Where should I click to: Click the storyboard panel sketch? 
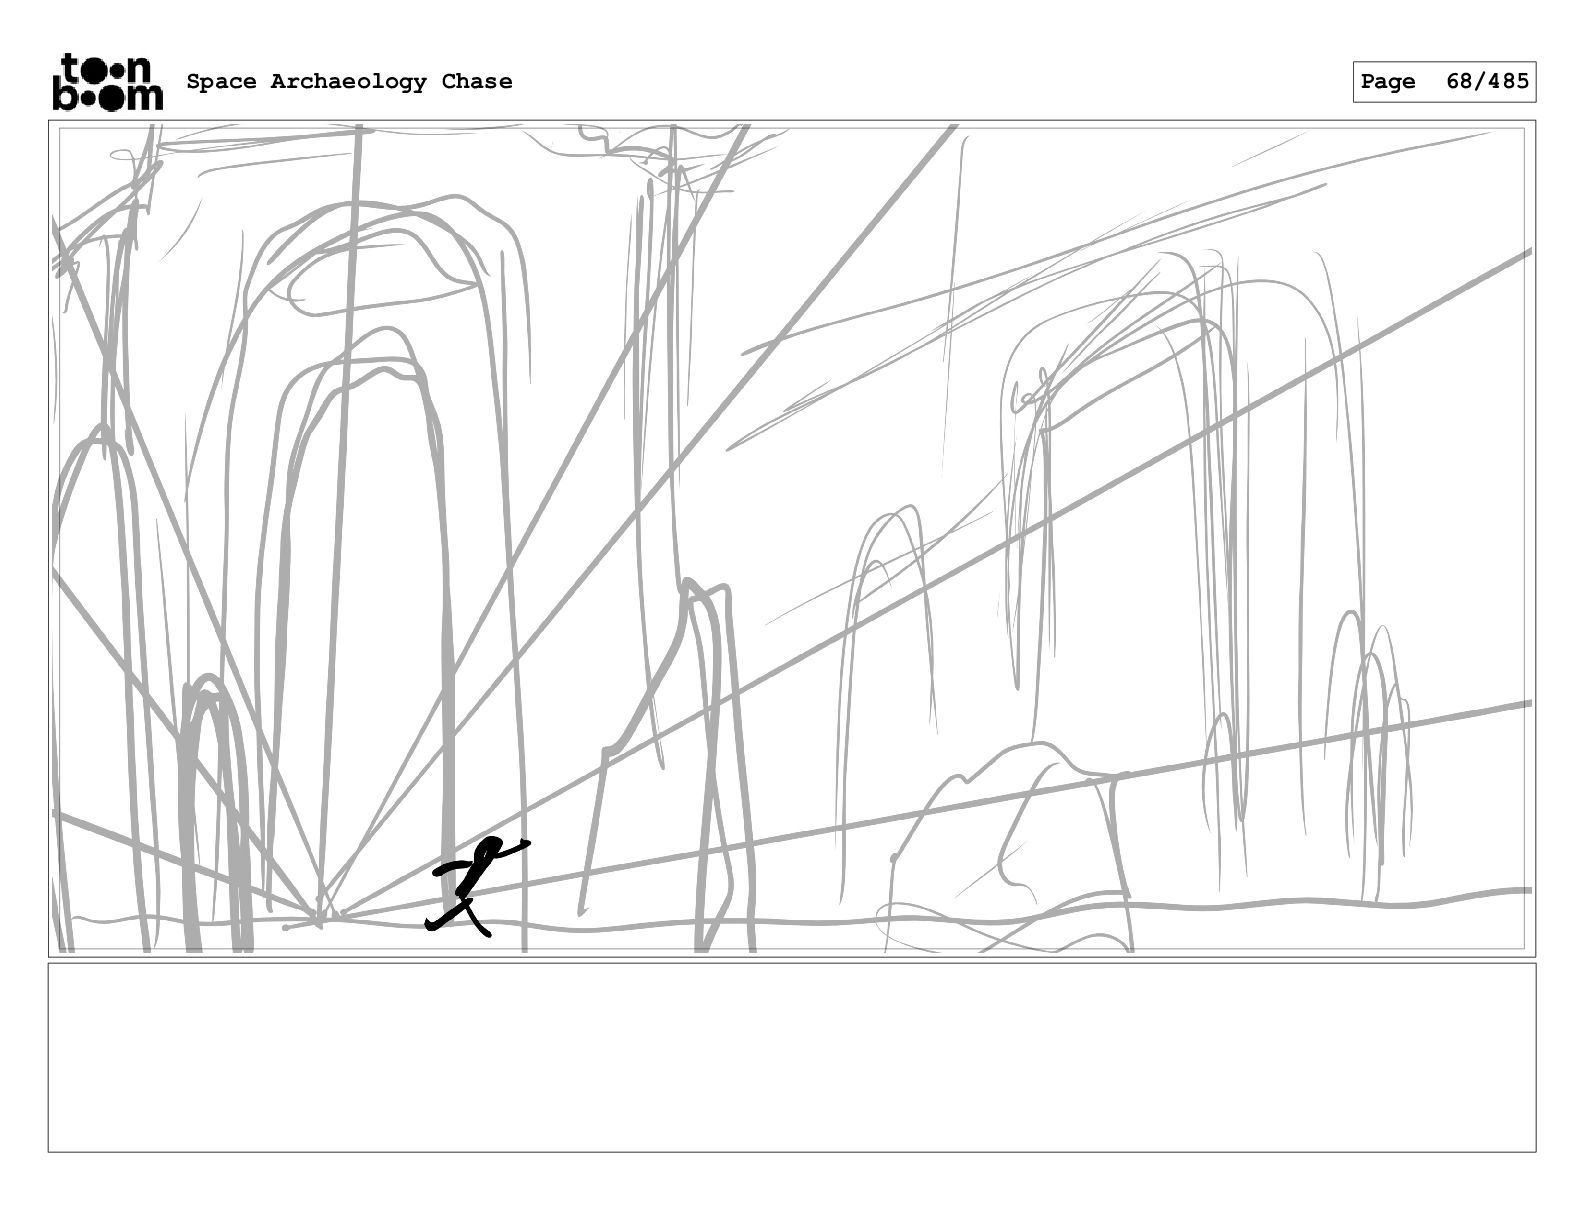tap(792, 539)
